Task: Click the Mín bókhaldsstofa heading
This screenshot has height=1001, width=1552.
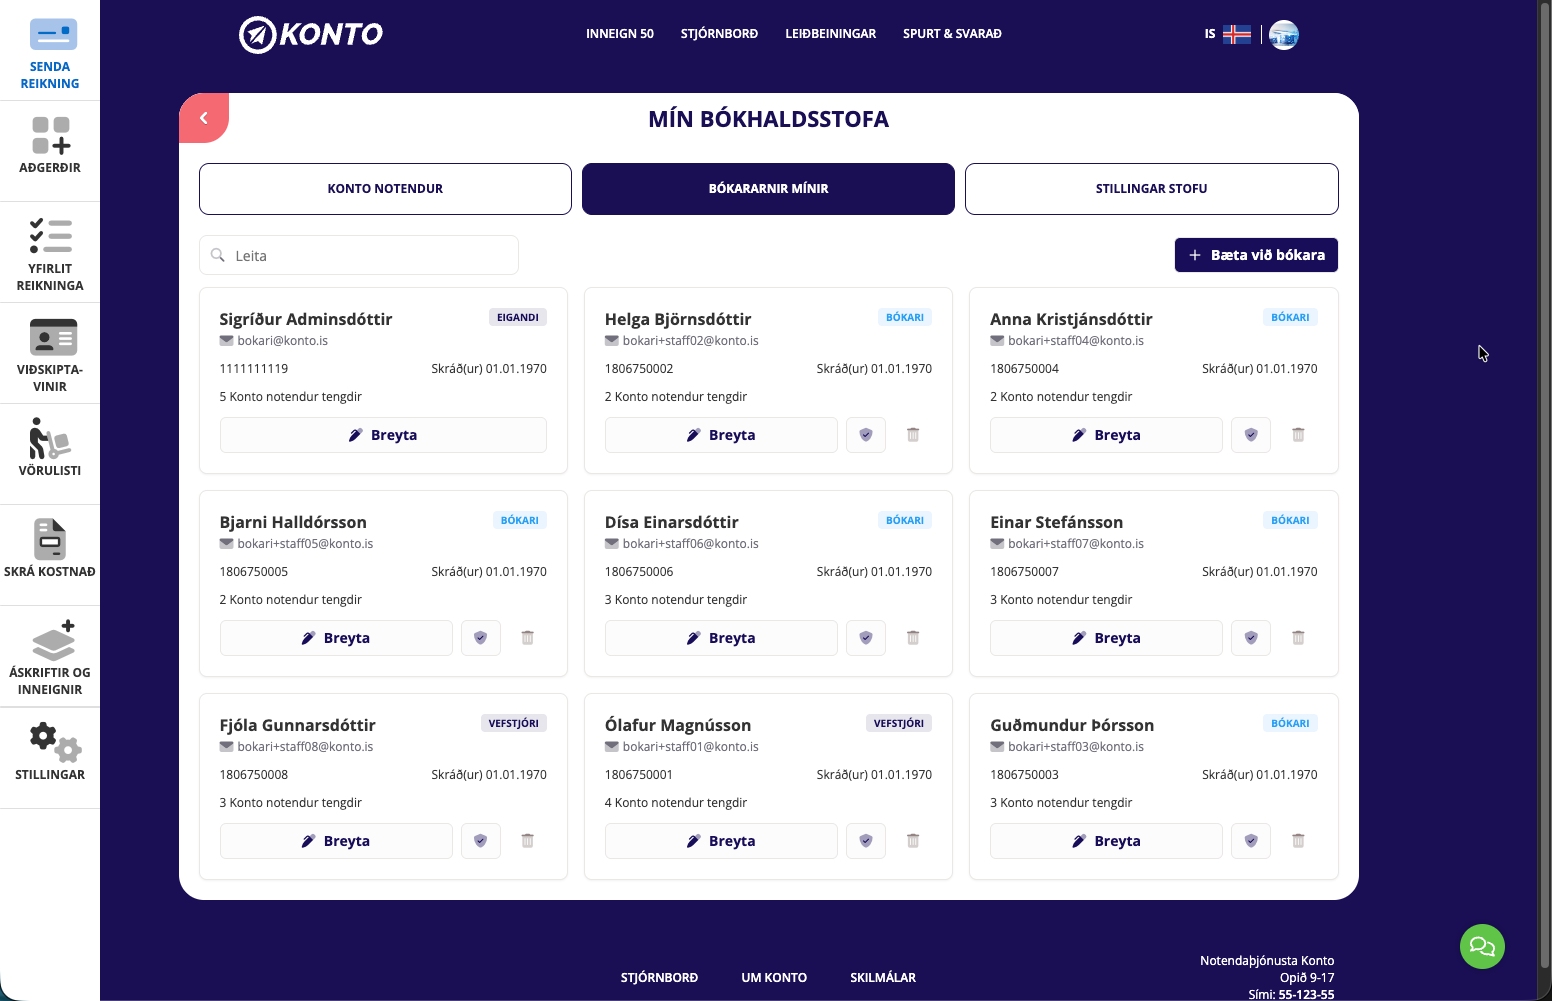Action: tap(768, 119)
